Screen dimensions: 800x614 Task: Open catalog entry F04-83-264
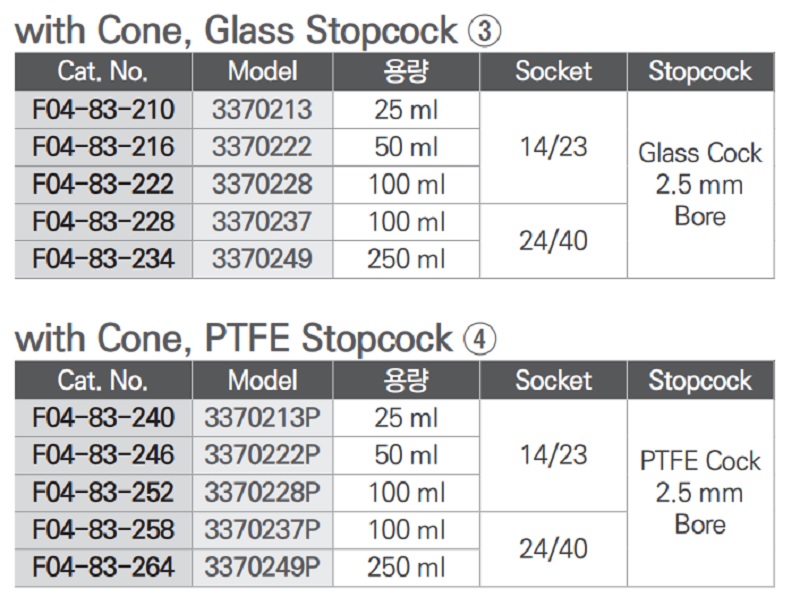pos(103,568)
